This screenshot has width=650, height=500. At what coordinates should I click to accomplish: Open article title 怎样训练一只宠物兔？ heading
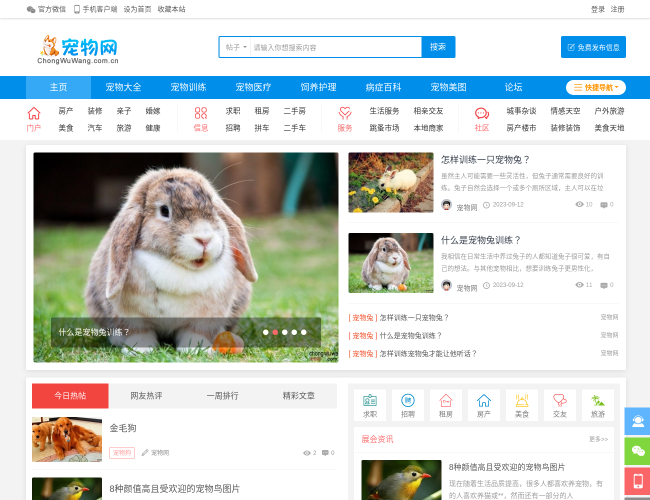click(x=485, y=160)
